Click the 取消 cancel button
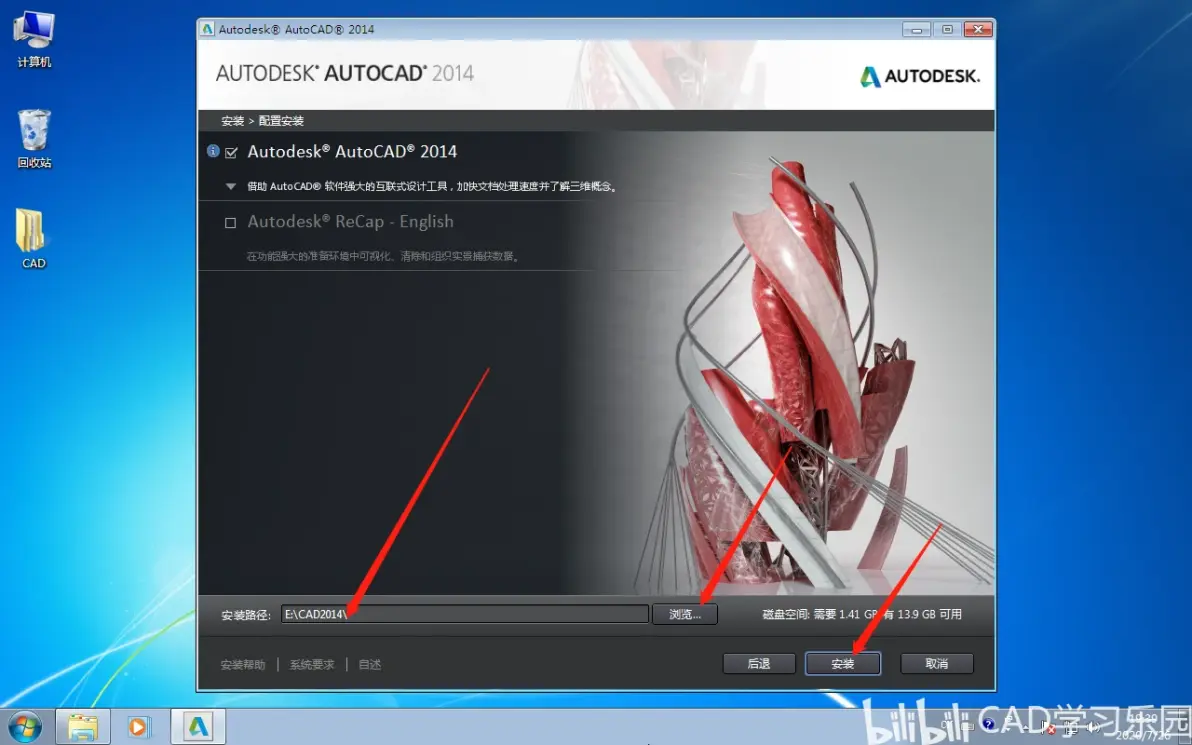 [937, 664]
